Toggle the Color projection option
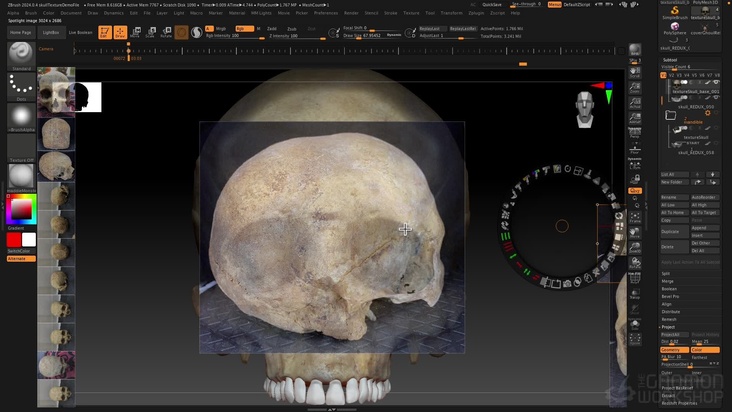 [x=705, y=350]
